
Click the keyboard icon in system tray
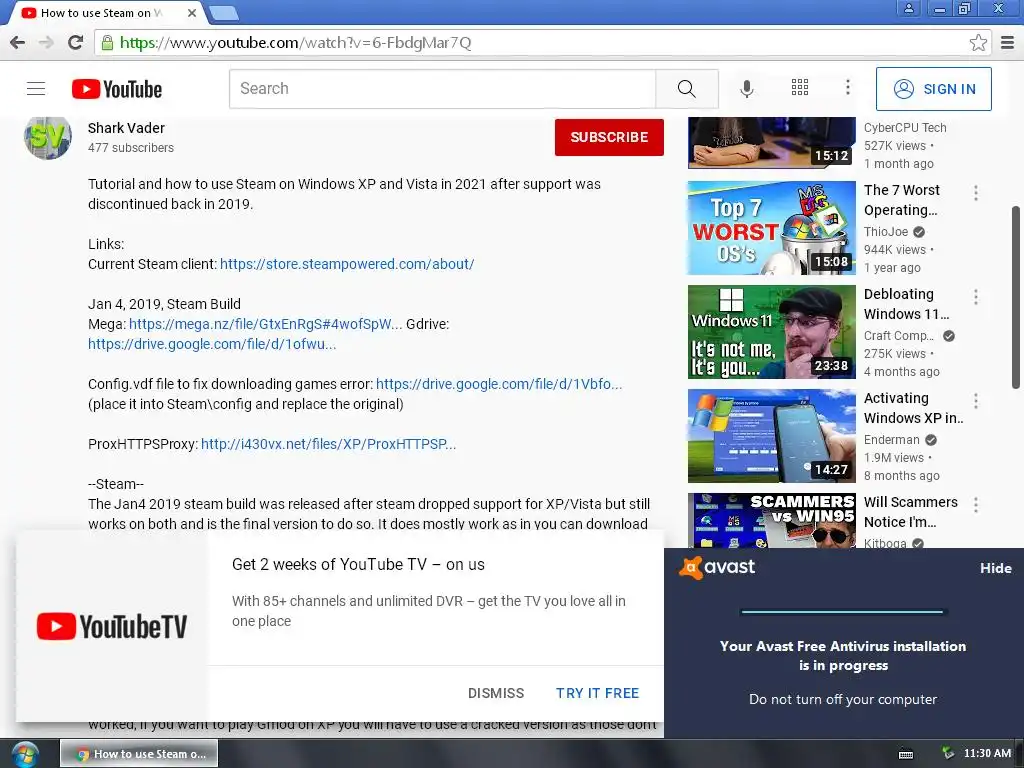tap(906, 754)
